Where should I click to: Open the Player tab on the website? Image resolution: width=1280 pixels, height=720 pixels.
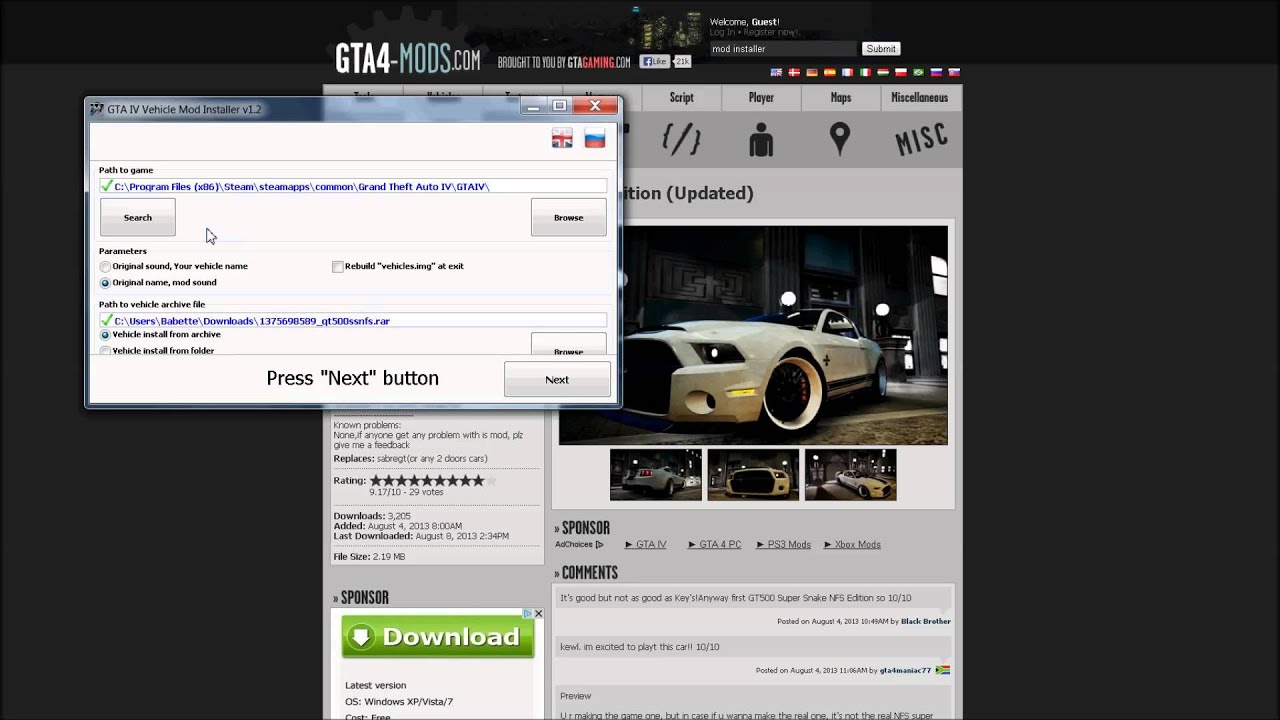pyautogui.click(x=761, y=97)
